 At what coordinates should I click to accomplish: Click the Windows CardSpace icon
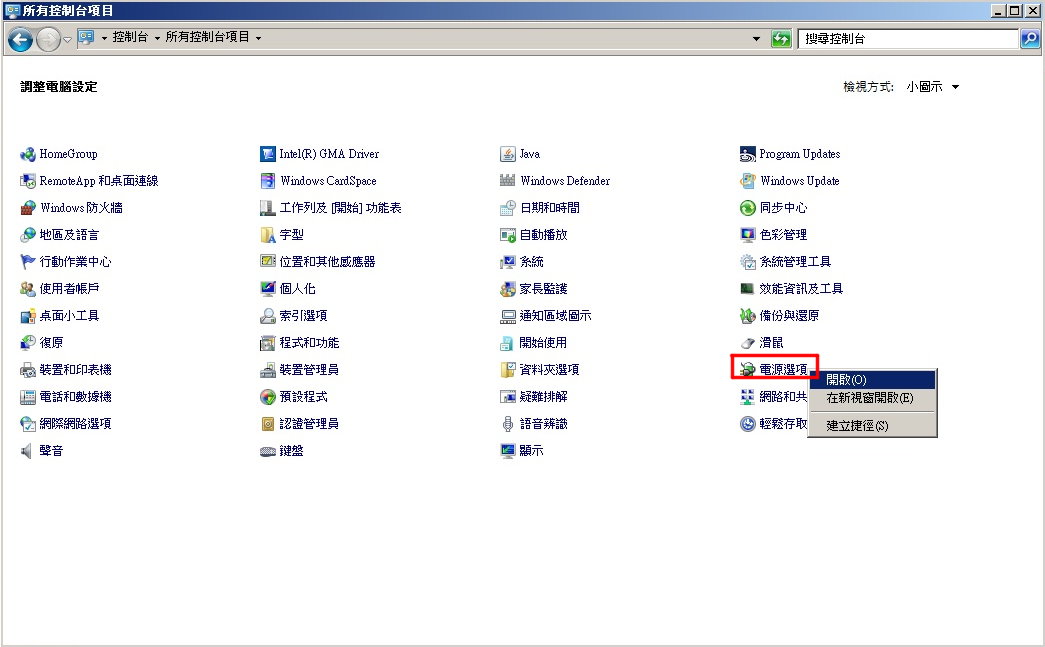tap(267, 181)
